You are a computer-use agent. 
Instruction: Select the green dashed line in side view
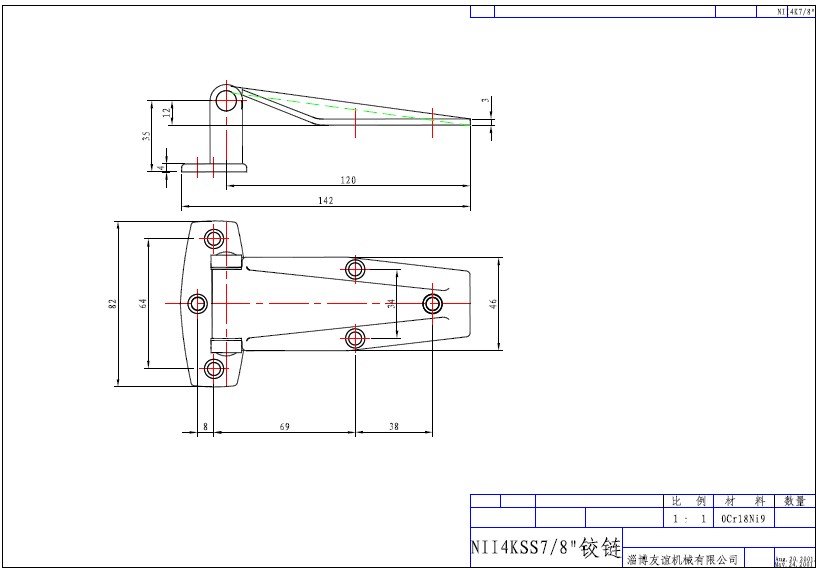click(350, 107)
